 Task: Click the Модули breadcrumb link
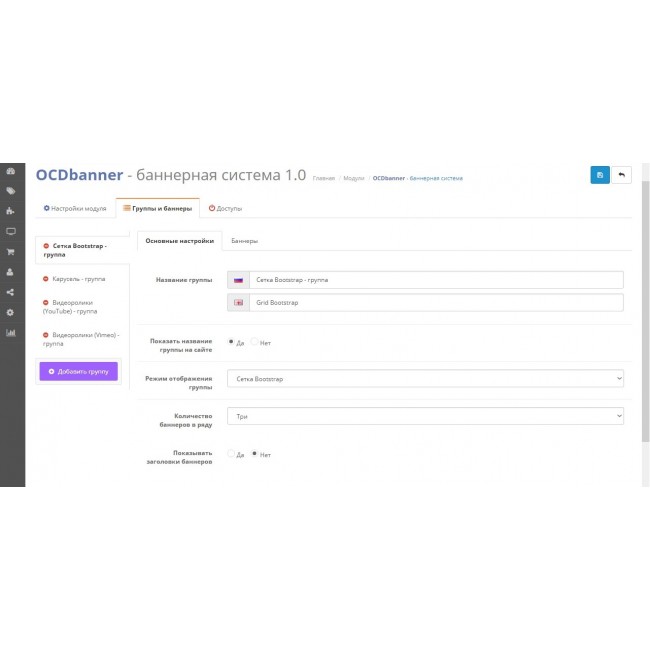(353, 178)
